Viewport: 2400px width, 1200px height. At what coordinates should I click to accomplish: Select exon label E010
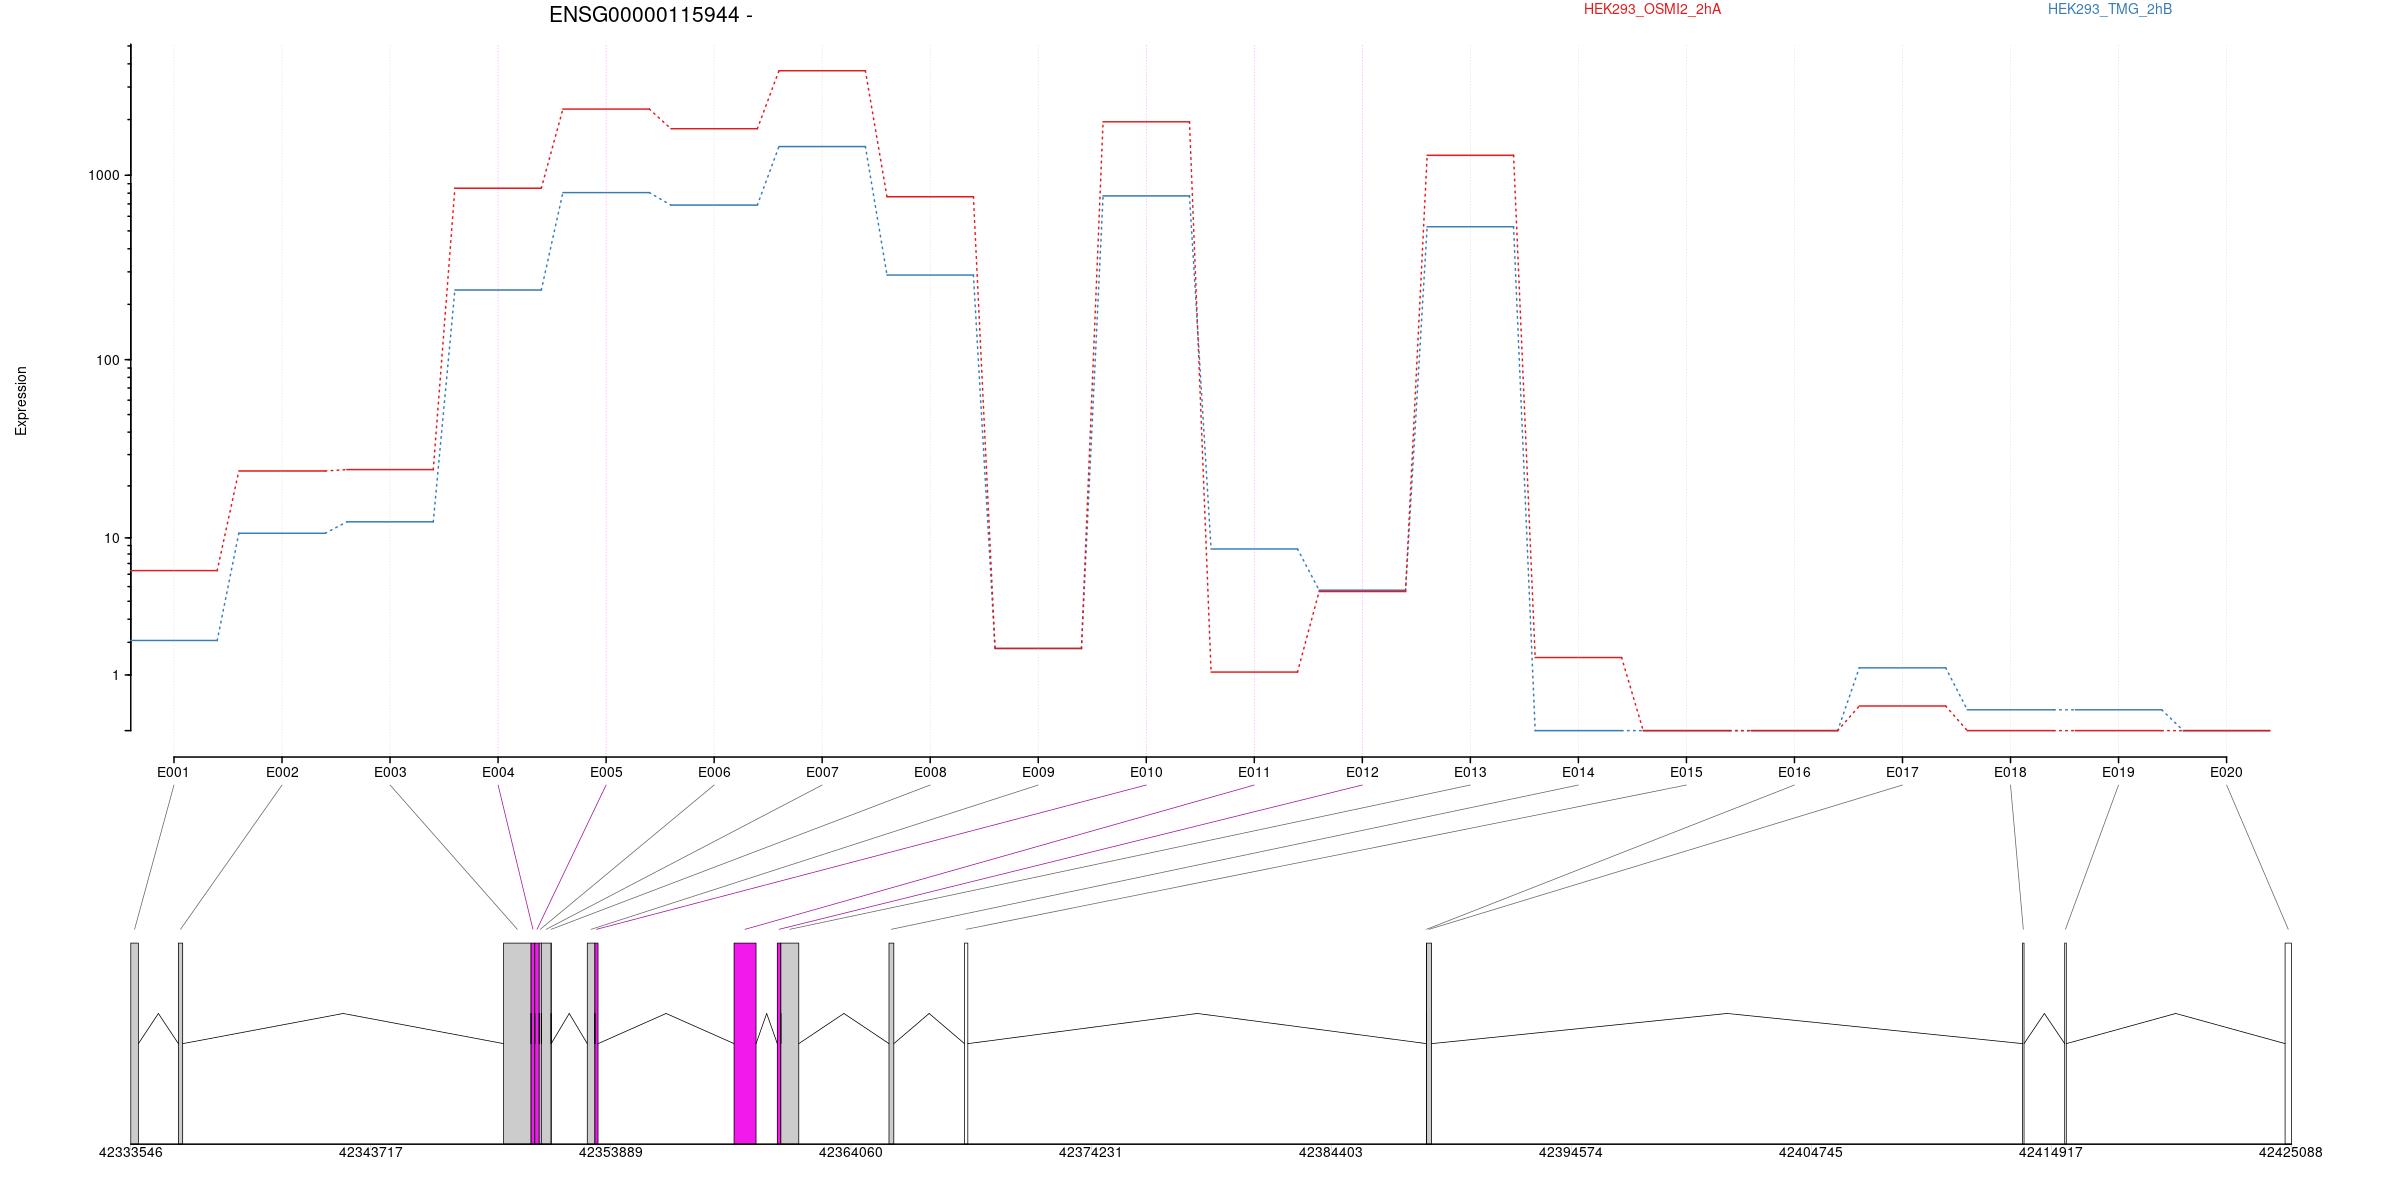tap(1146, 772)
